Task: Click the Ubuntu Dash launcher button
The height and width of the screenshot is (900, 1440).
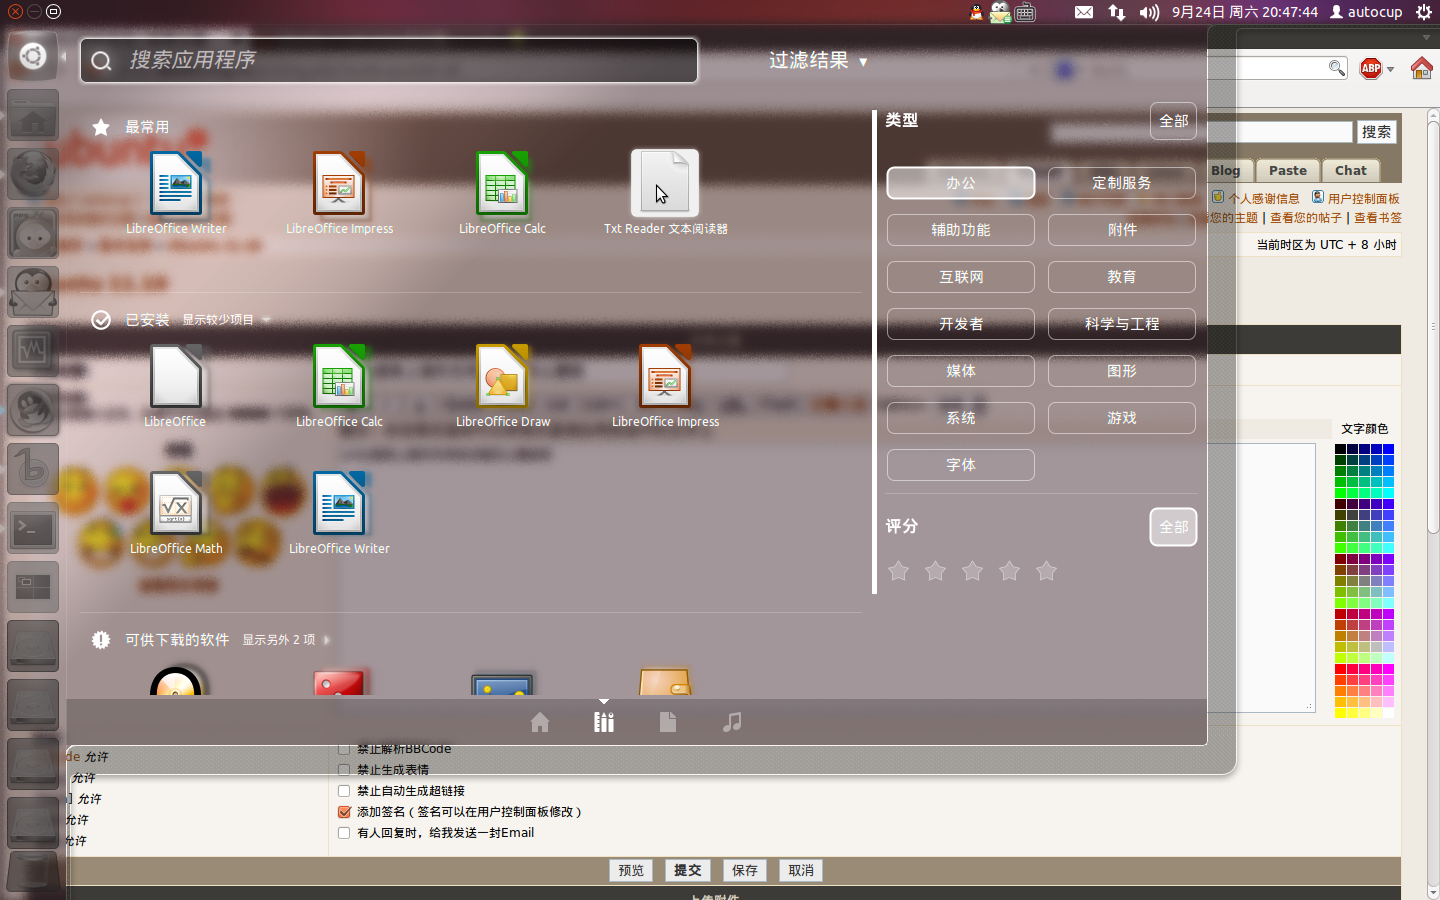Action: [x=33, y=56]
